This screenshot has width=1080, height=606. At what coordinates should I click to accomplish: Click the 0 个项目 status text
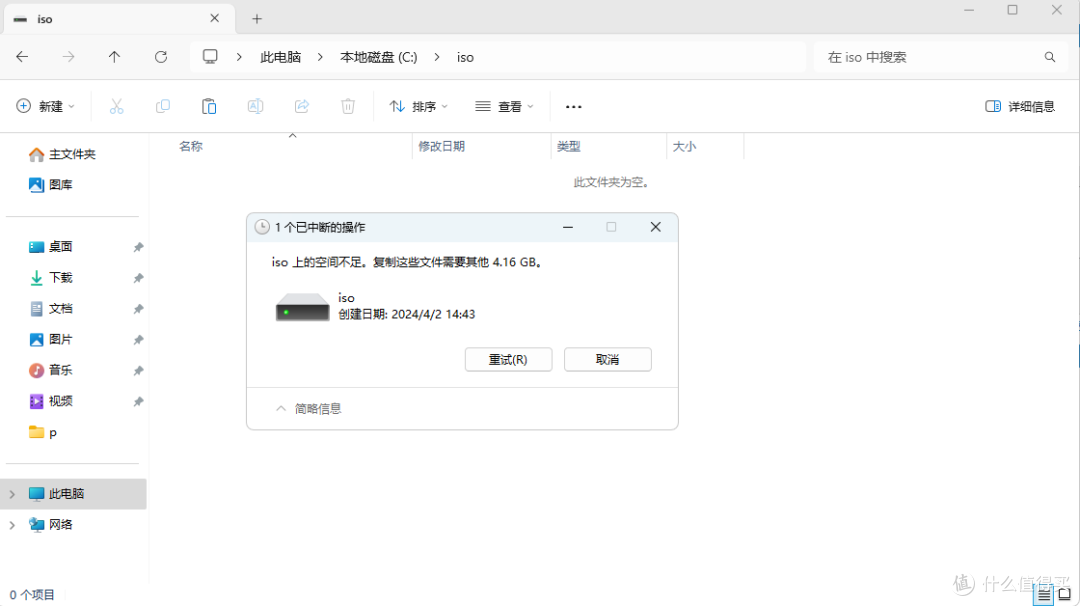(32, 594)
